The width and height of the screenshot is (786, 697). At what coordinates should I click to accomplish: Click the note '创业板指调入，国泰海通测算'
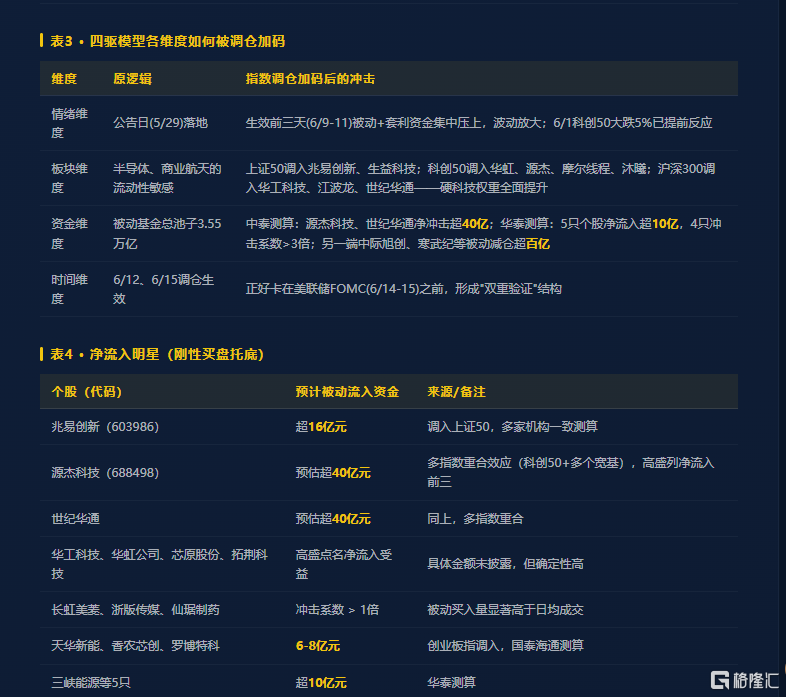point(505,646)
